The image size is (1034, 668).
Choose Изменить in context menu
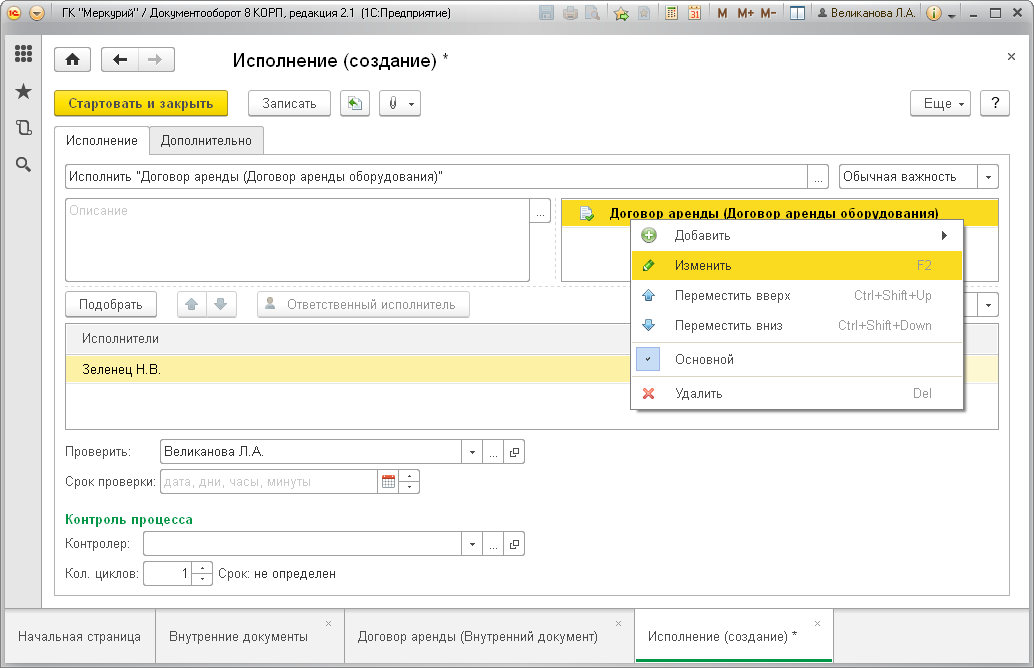(797, 266)
